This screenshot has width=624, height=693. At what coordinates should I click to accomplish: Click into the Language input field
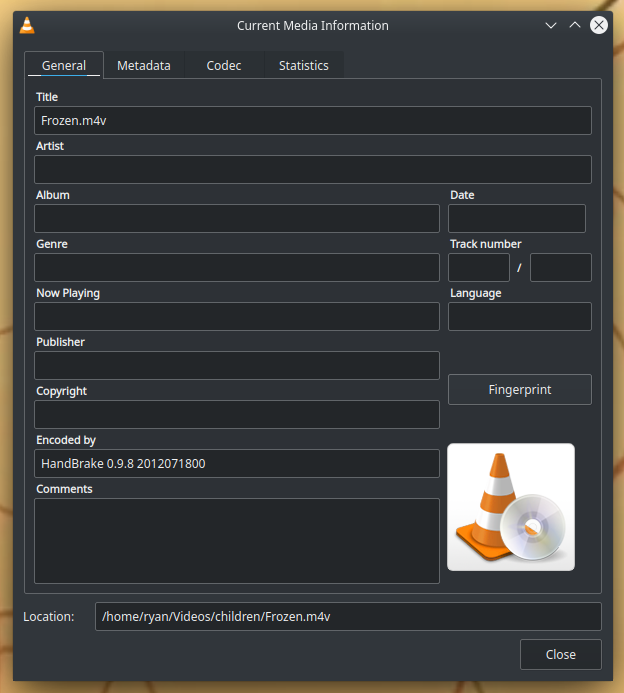[x=520, y=316]
